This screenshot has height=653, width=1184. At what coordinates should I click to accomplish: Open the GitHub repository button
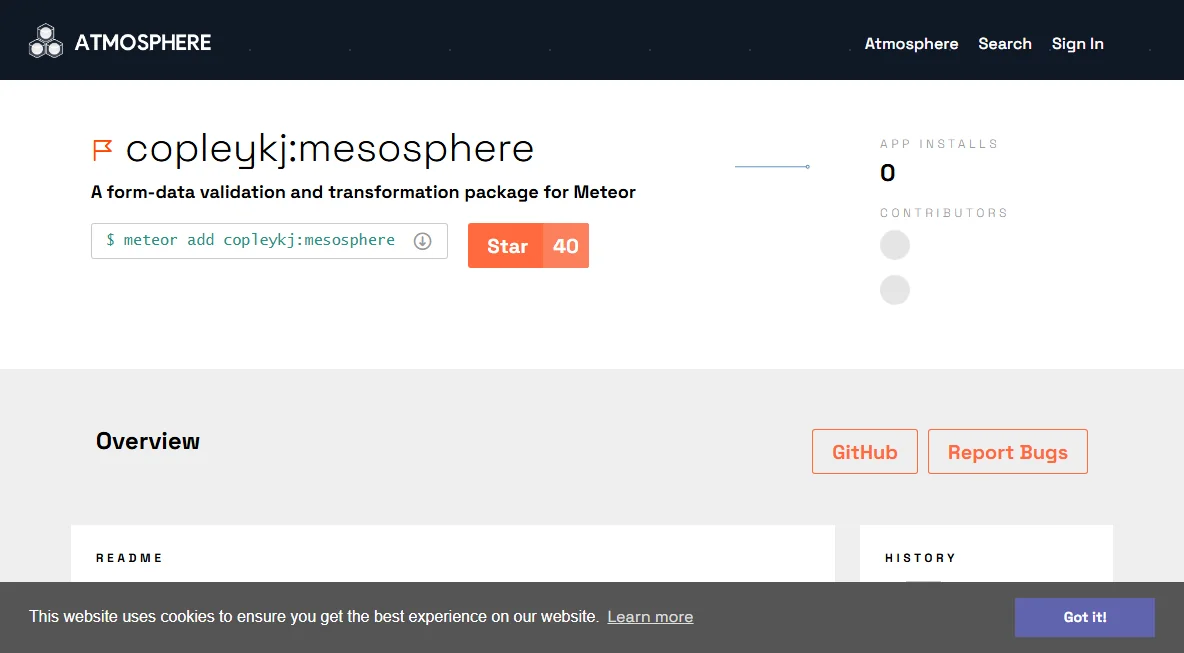click(865, 451)
